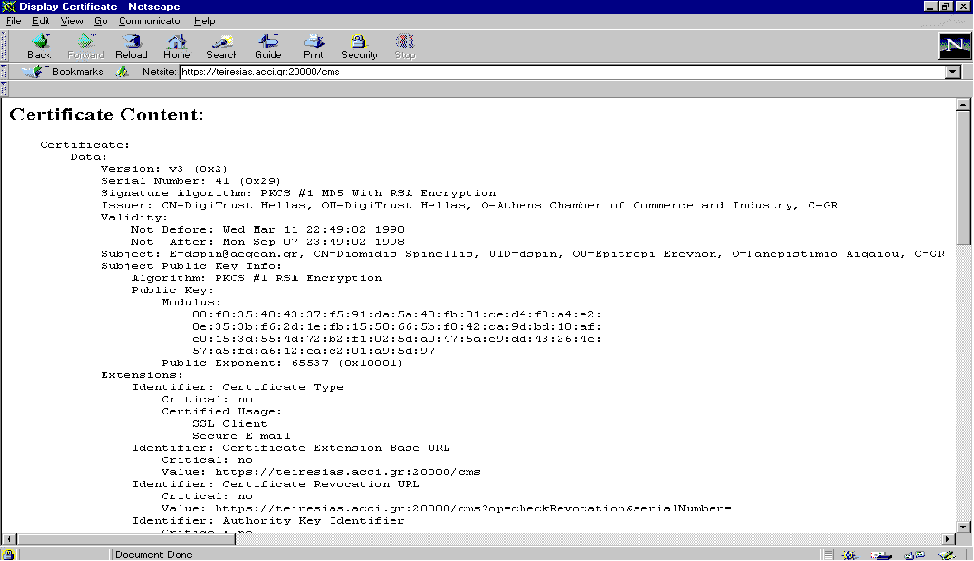Click the Signature Algorithm line

click(x=299, y=193)
